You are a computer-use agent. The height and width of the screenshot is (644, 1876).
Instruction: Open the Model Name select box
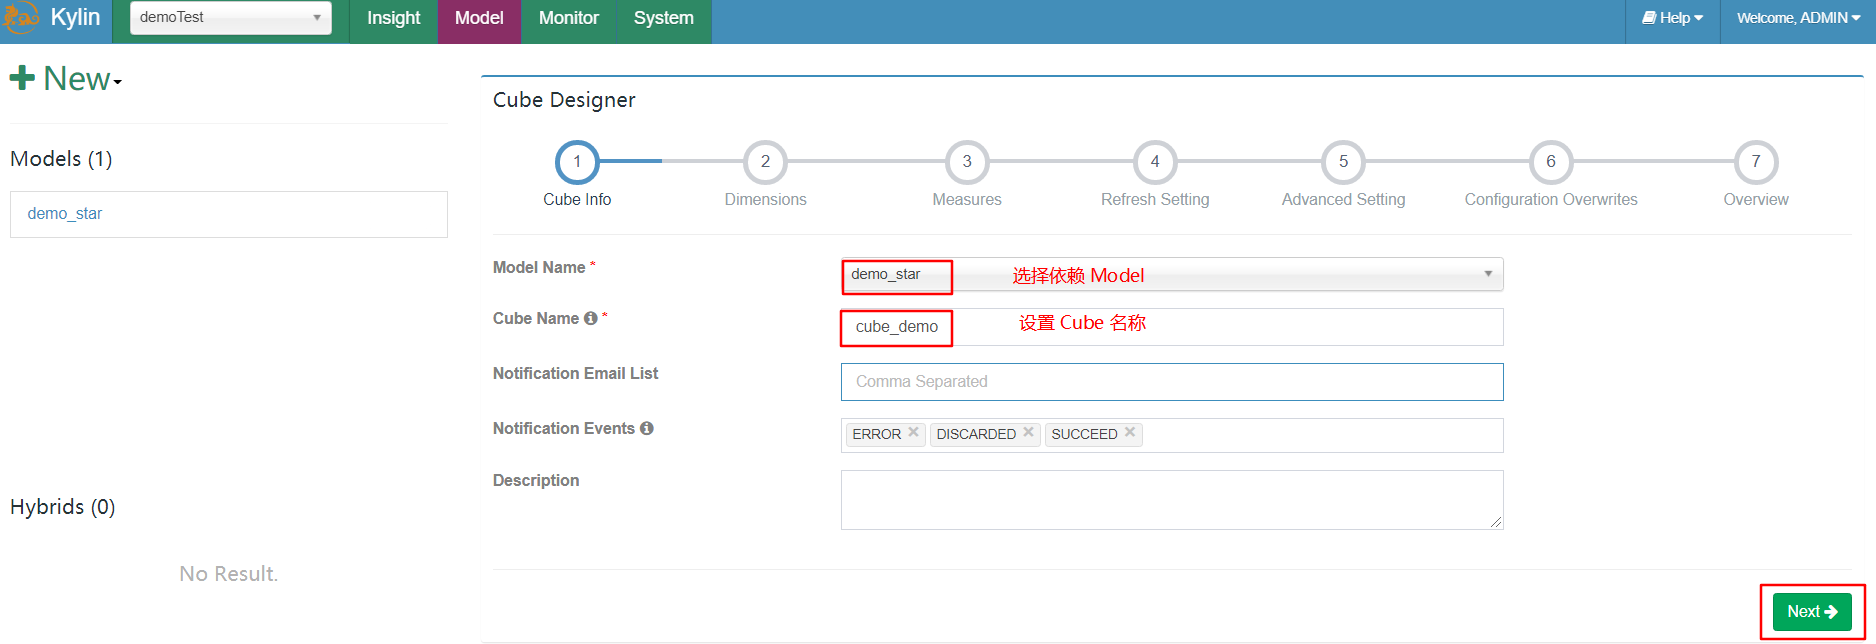pos(1172,274)
